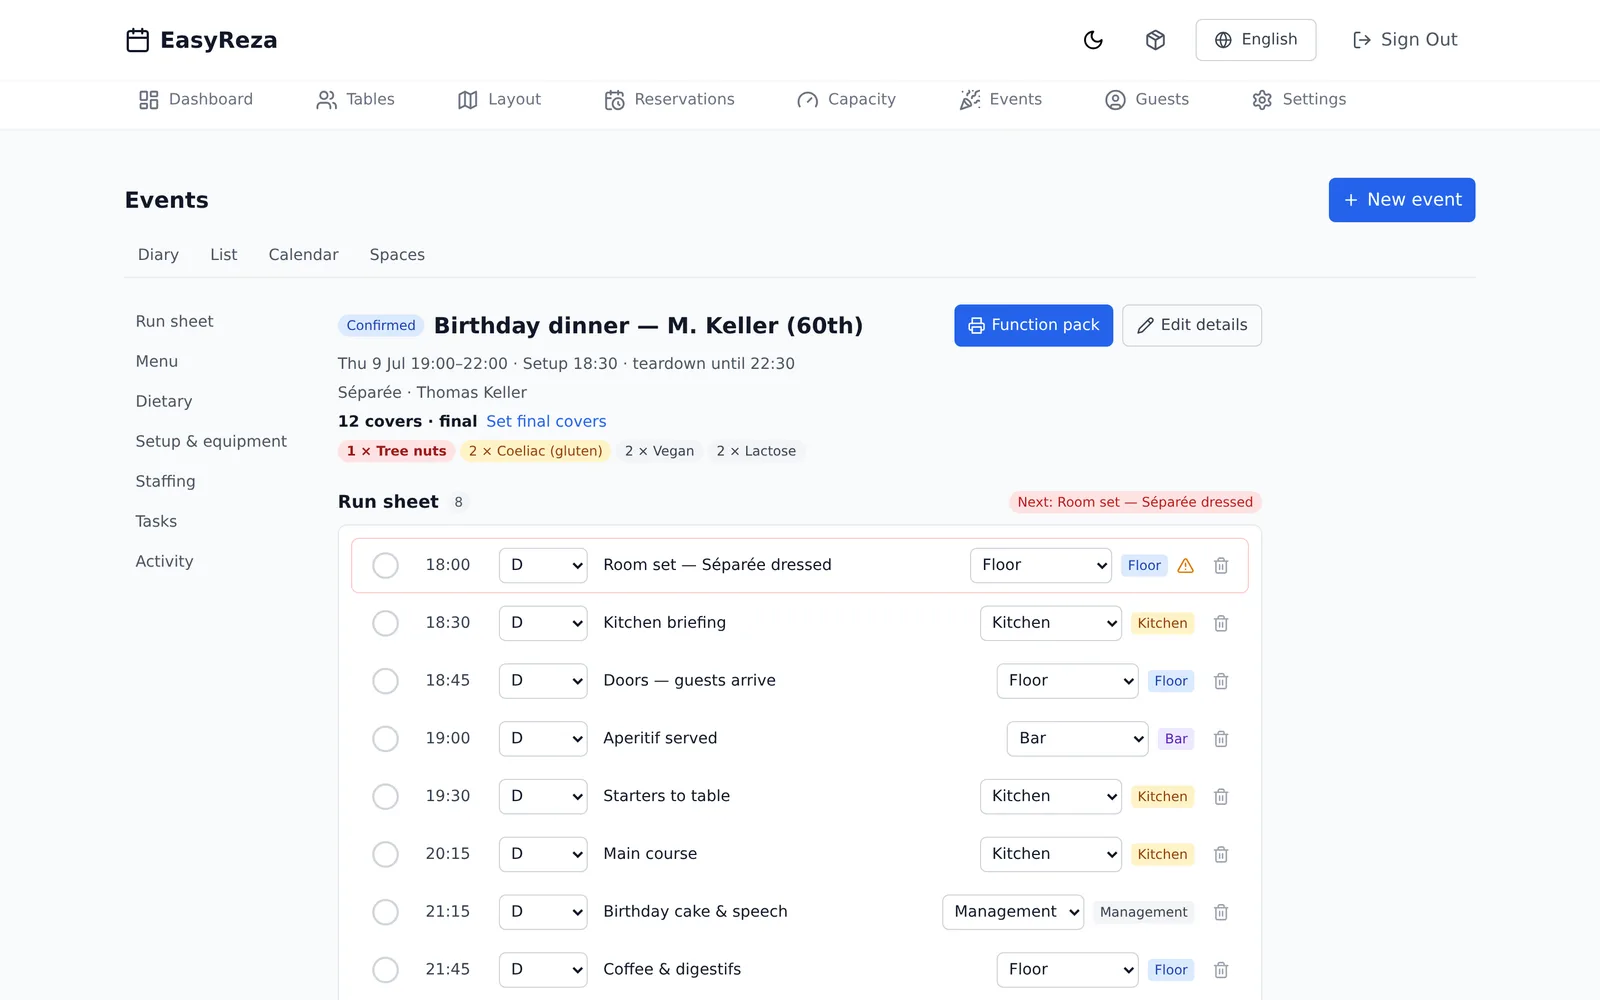
Task: Delete the Coffee & digestifs row
Action: [1221, 971]
